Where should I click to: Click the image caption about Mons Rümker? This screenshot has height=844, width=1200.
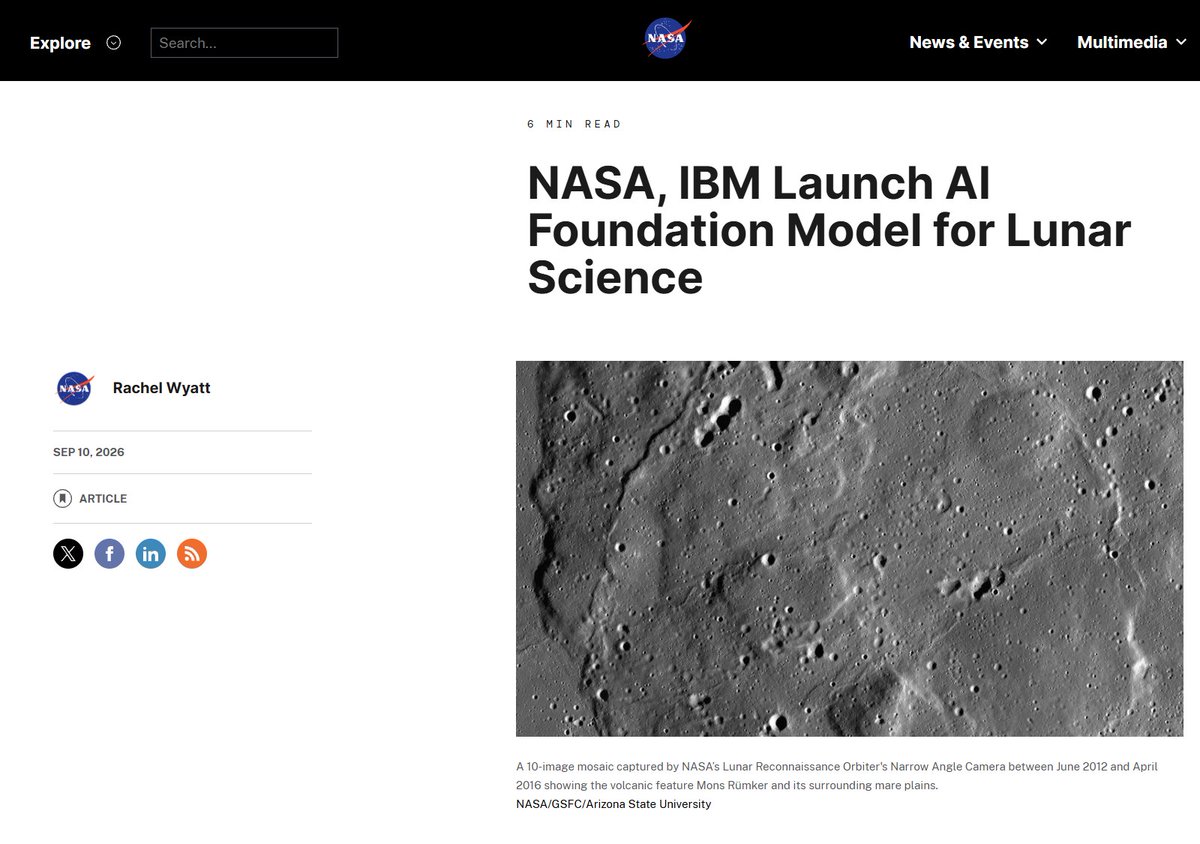coord(837,776)
